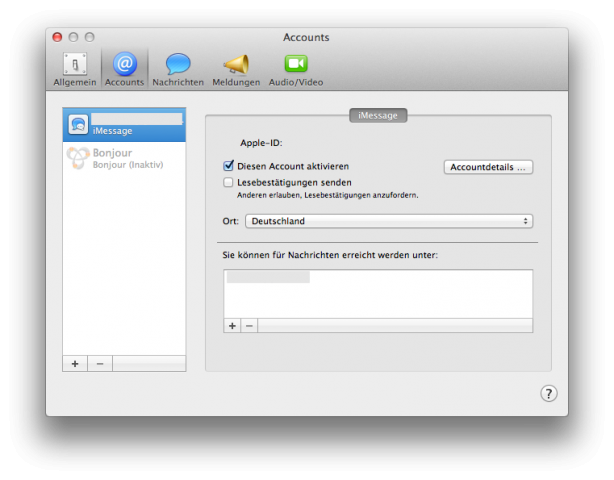Enable Lesebestätigungen senden checkbox

click(x=229, y=183)
